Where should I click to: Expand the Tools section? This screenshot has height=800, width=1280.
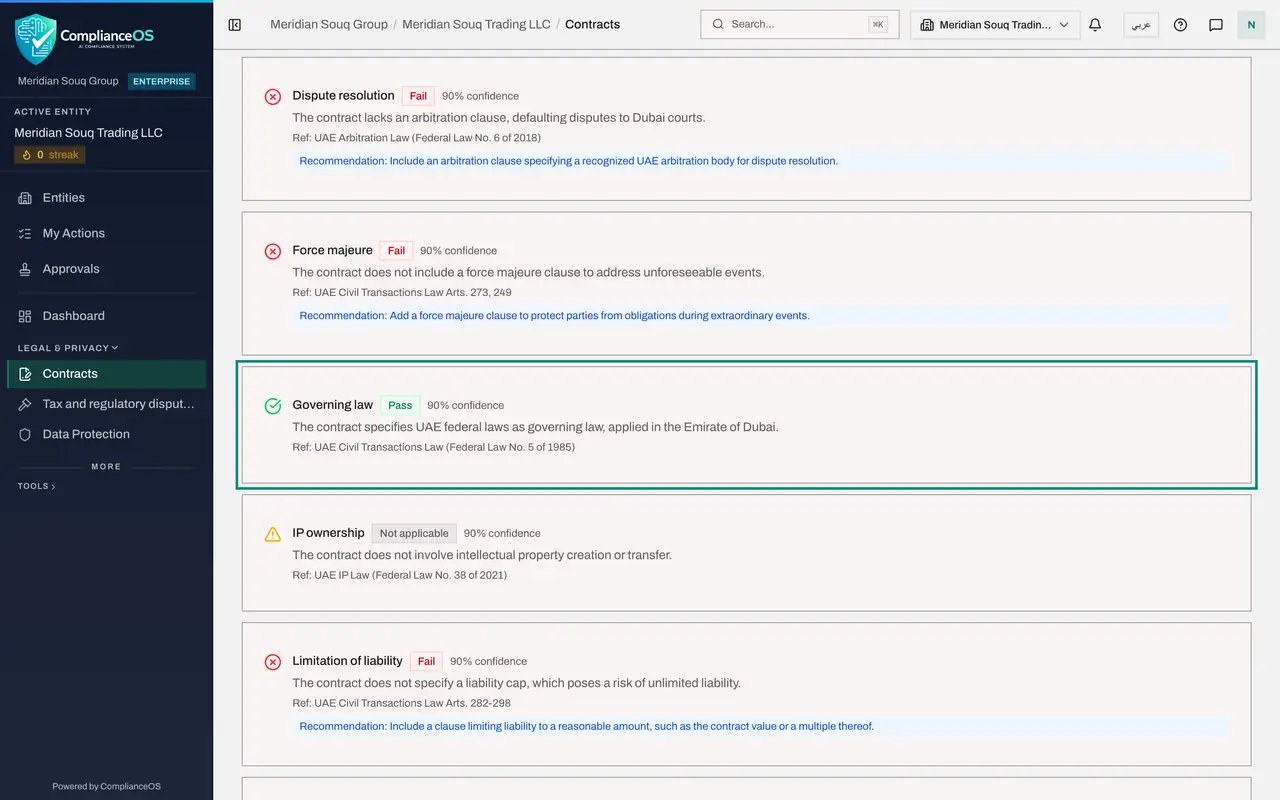point(36,486)
